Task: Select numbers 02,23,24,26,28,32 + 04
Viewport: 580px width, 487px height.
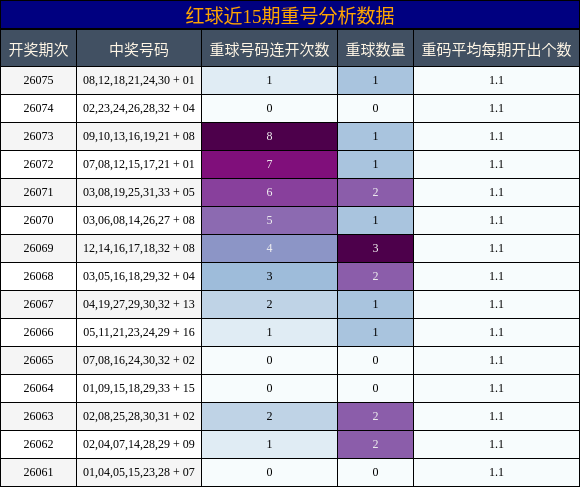Action: (x=139, y=108)
